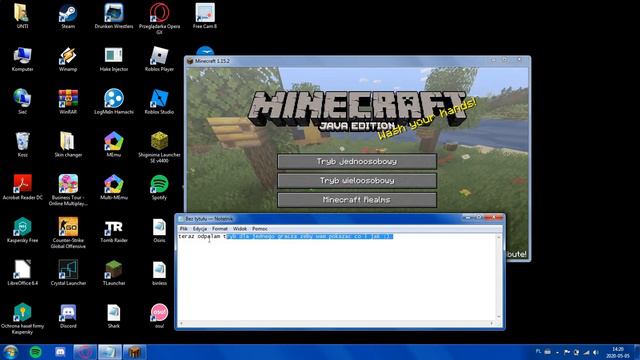Open Acrobat Reader DC desktop shortcut

(22, 187)
